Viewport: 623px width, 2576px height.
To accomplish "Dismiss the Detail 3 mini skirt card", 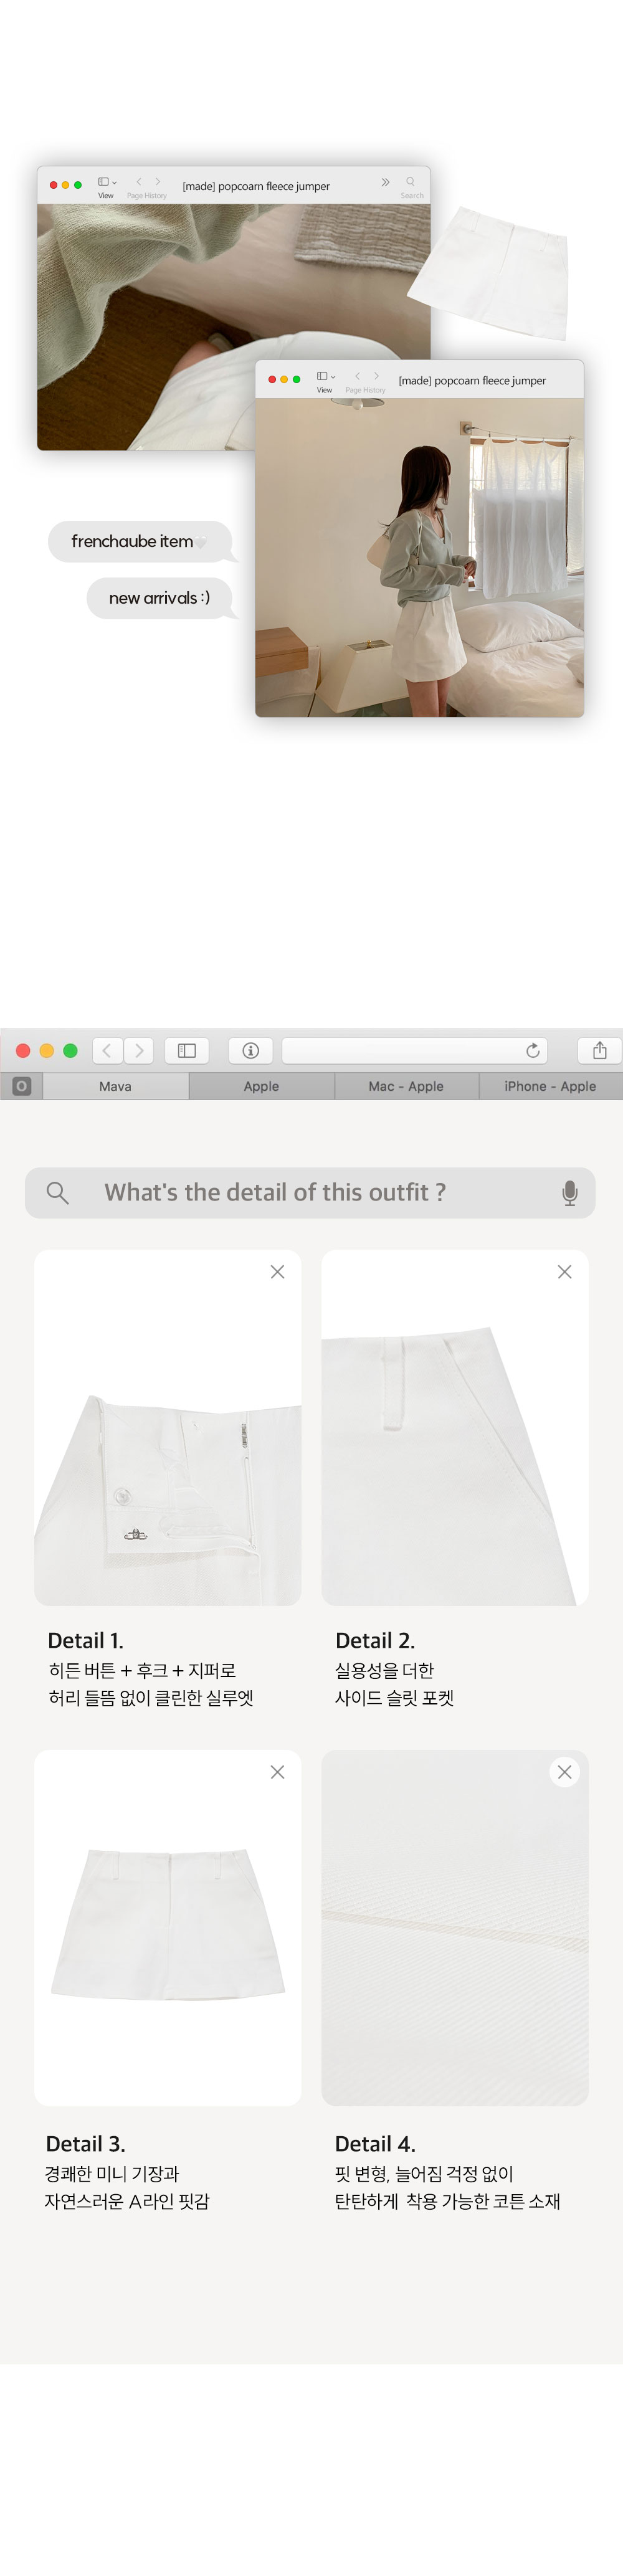I will pyautogui.click(x=277, y=1772).
